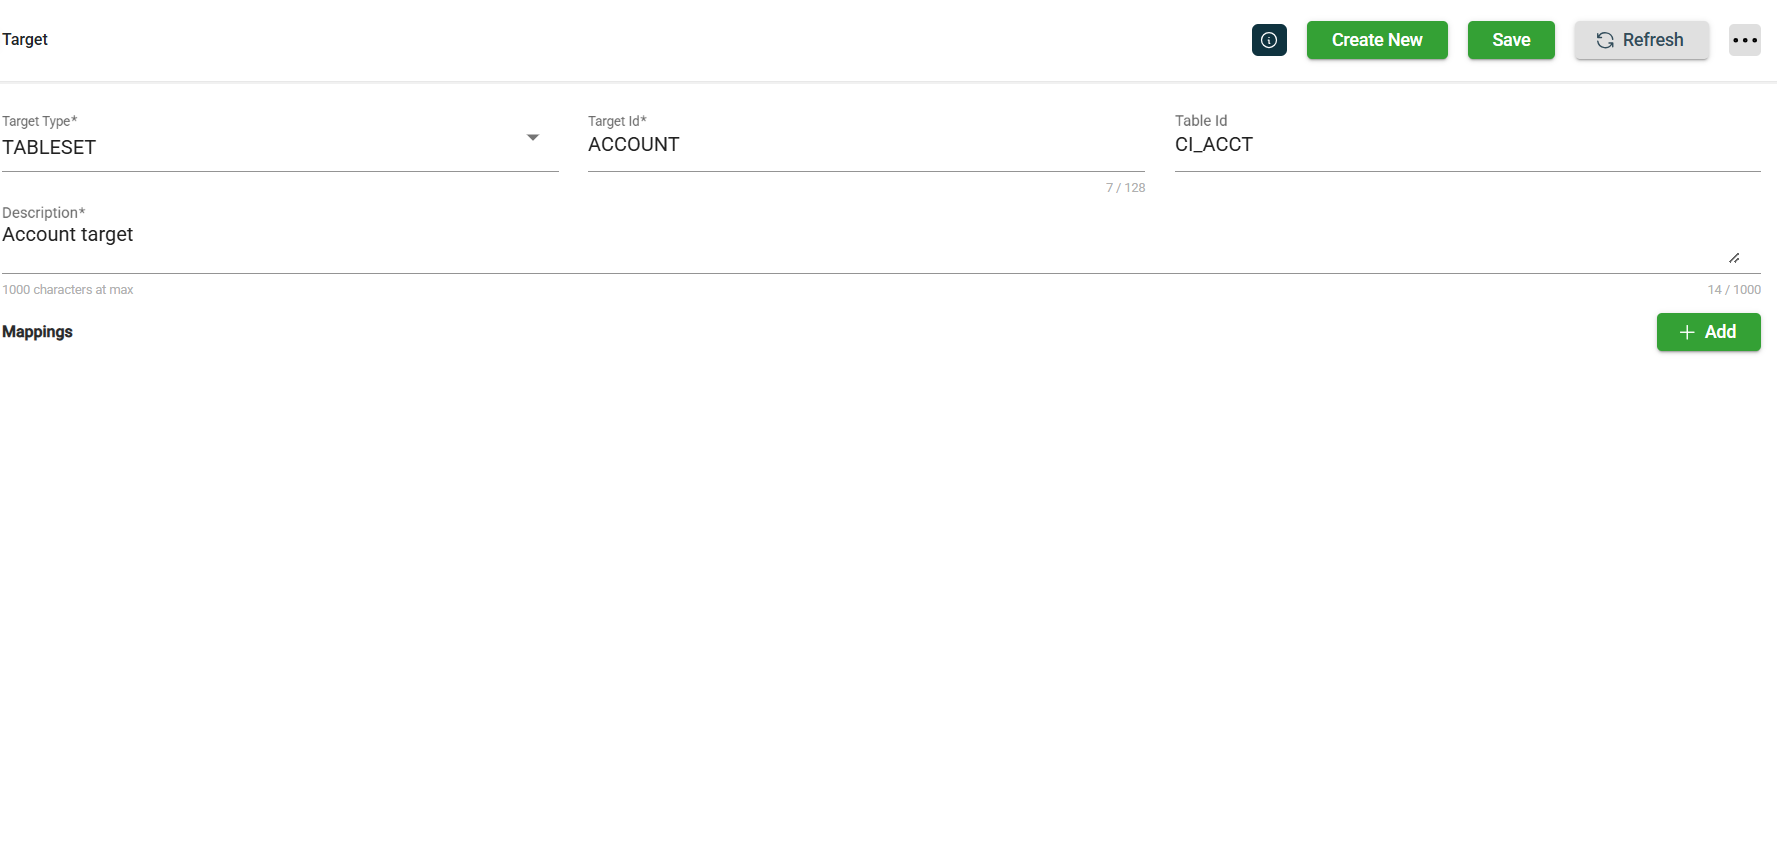
Task: Save the target with Save button
Action: point(1510,40)
